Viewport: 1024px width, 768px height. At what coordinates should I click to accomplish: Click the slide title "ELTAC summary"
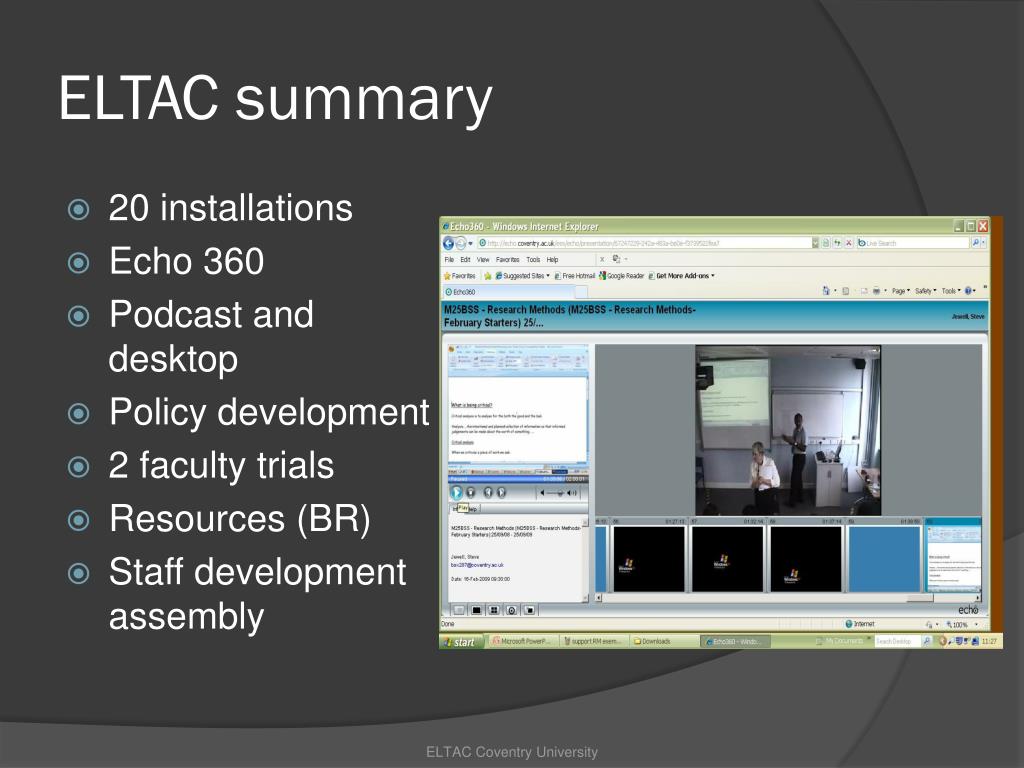coord(275,100)
